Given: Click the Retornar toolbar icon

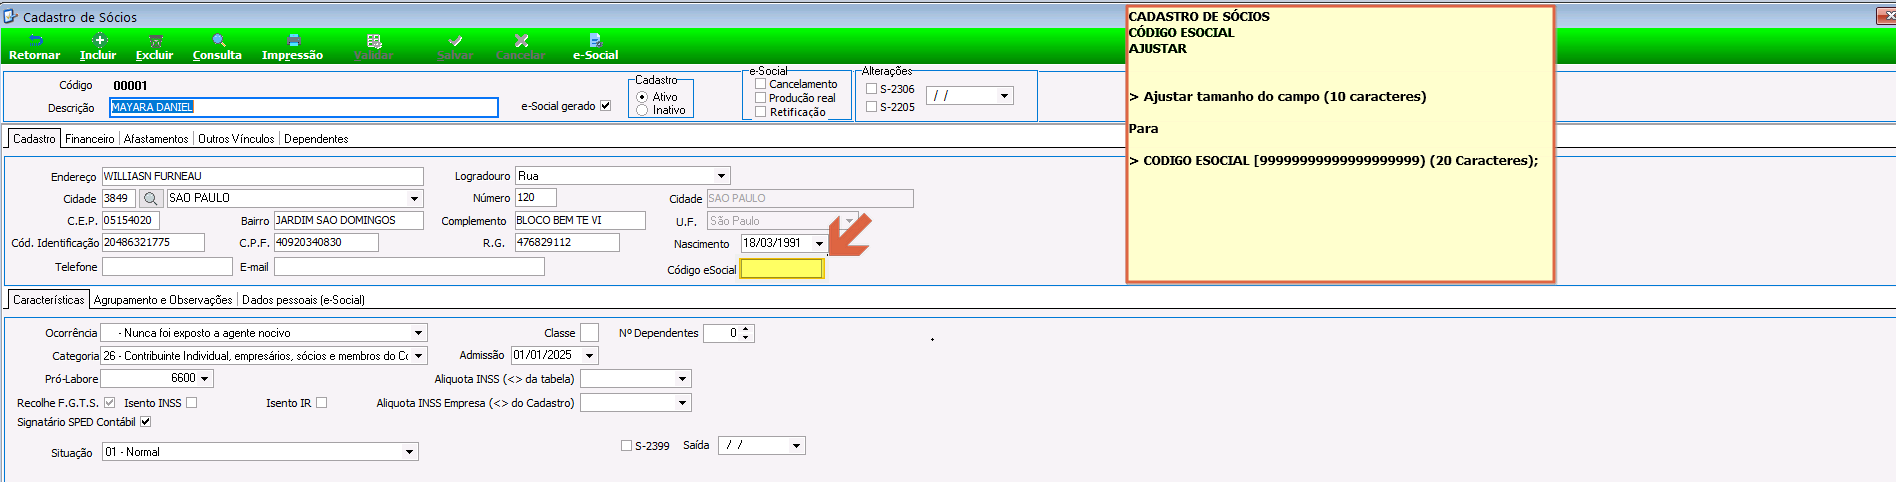Looking at the screenshot, I should point(36,41).
